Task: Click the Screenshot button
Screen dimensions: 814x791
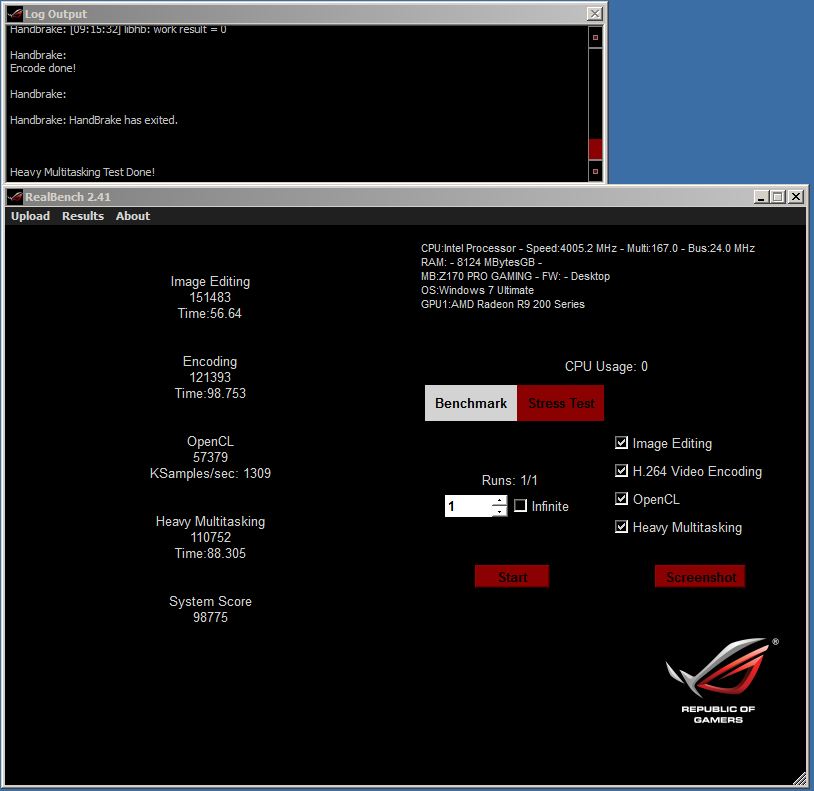Action: 700,577
